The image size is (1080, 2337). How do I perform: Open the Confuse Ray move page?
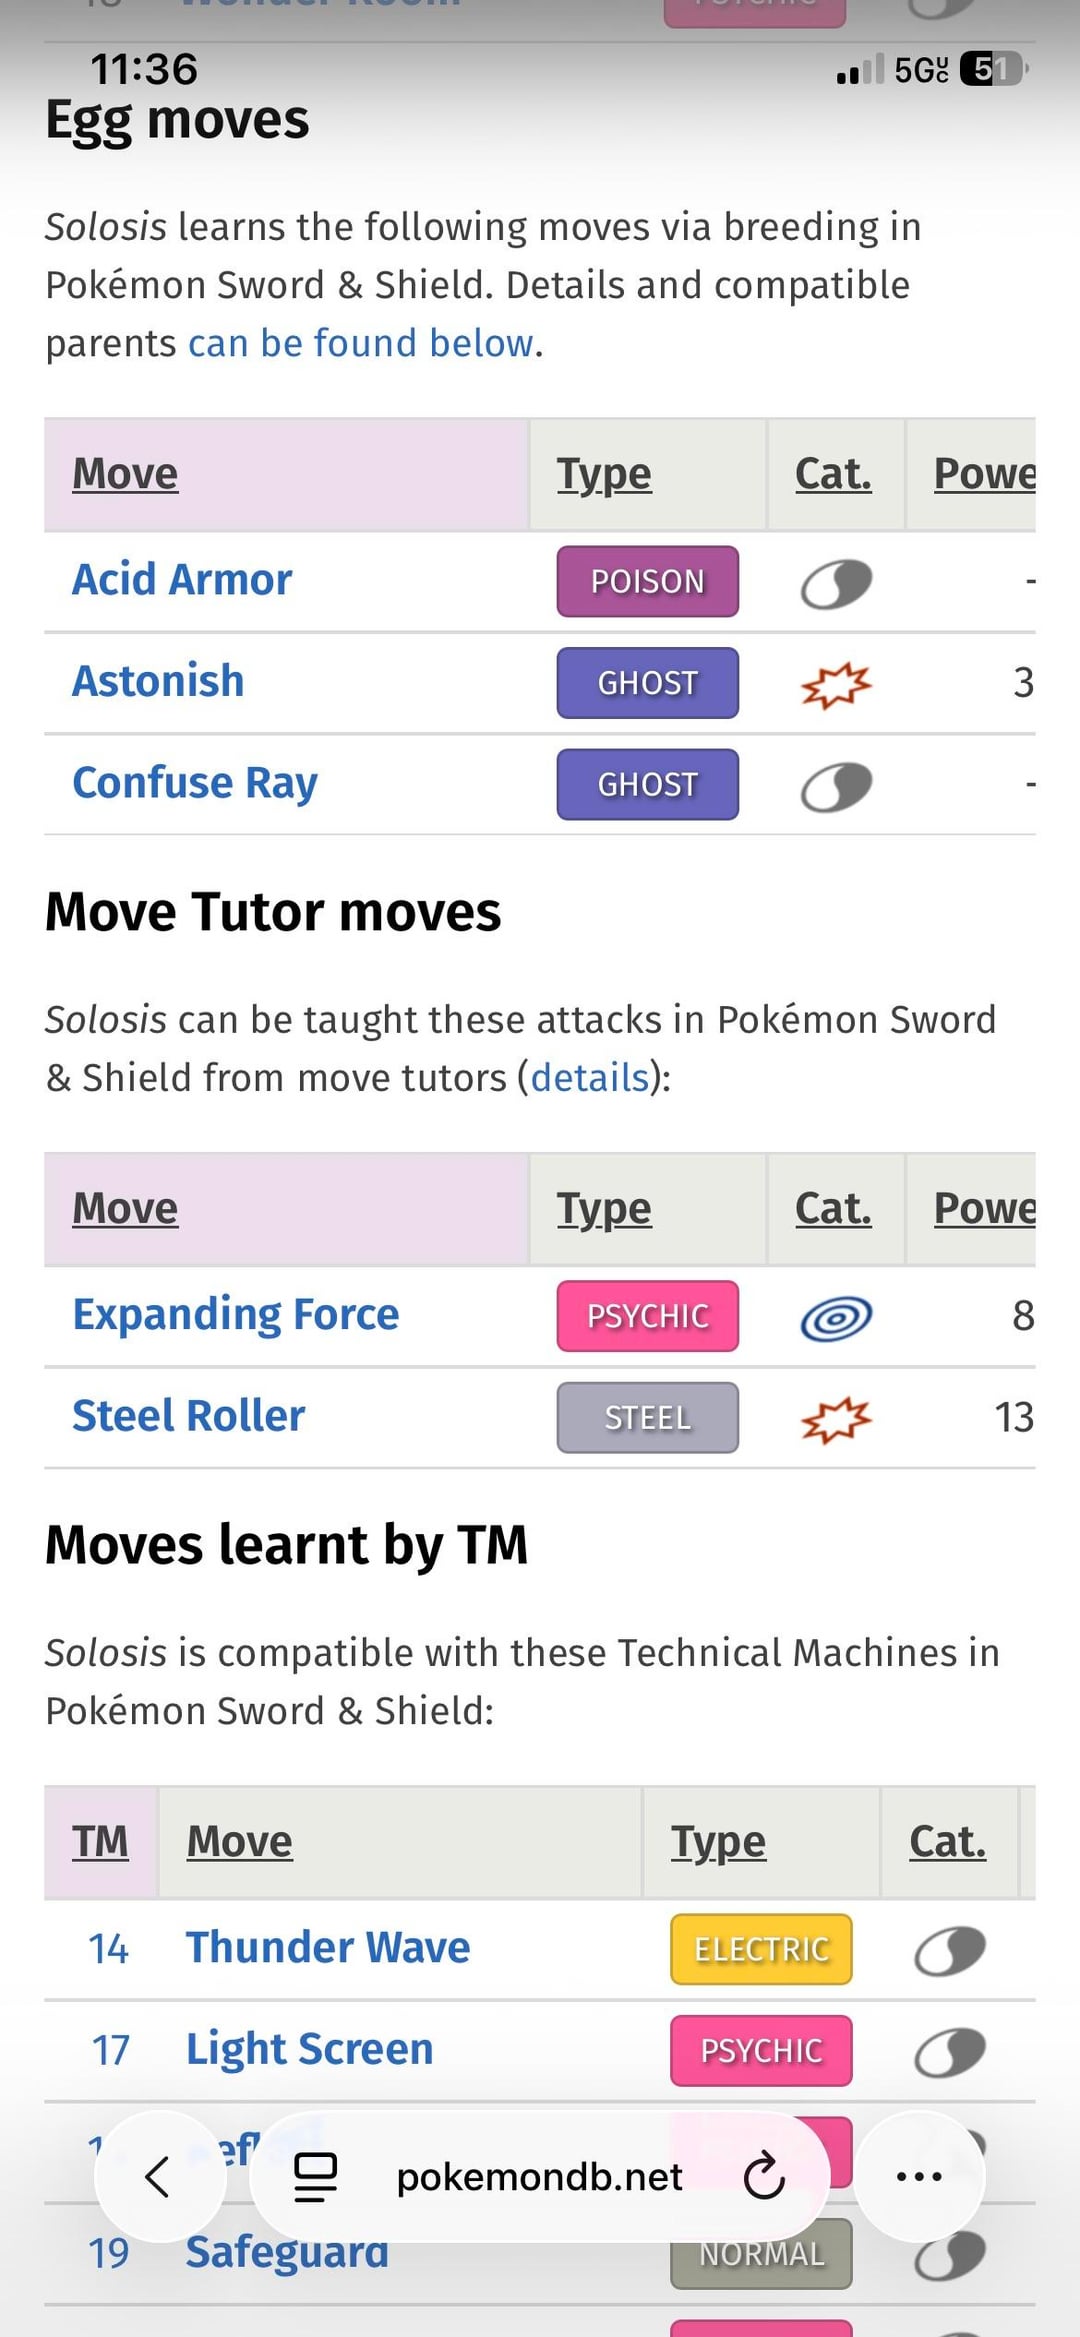click(195, 783)
